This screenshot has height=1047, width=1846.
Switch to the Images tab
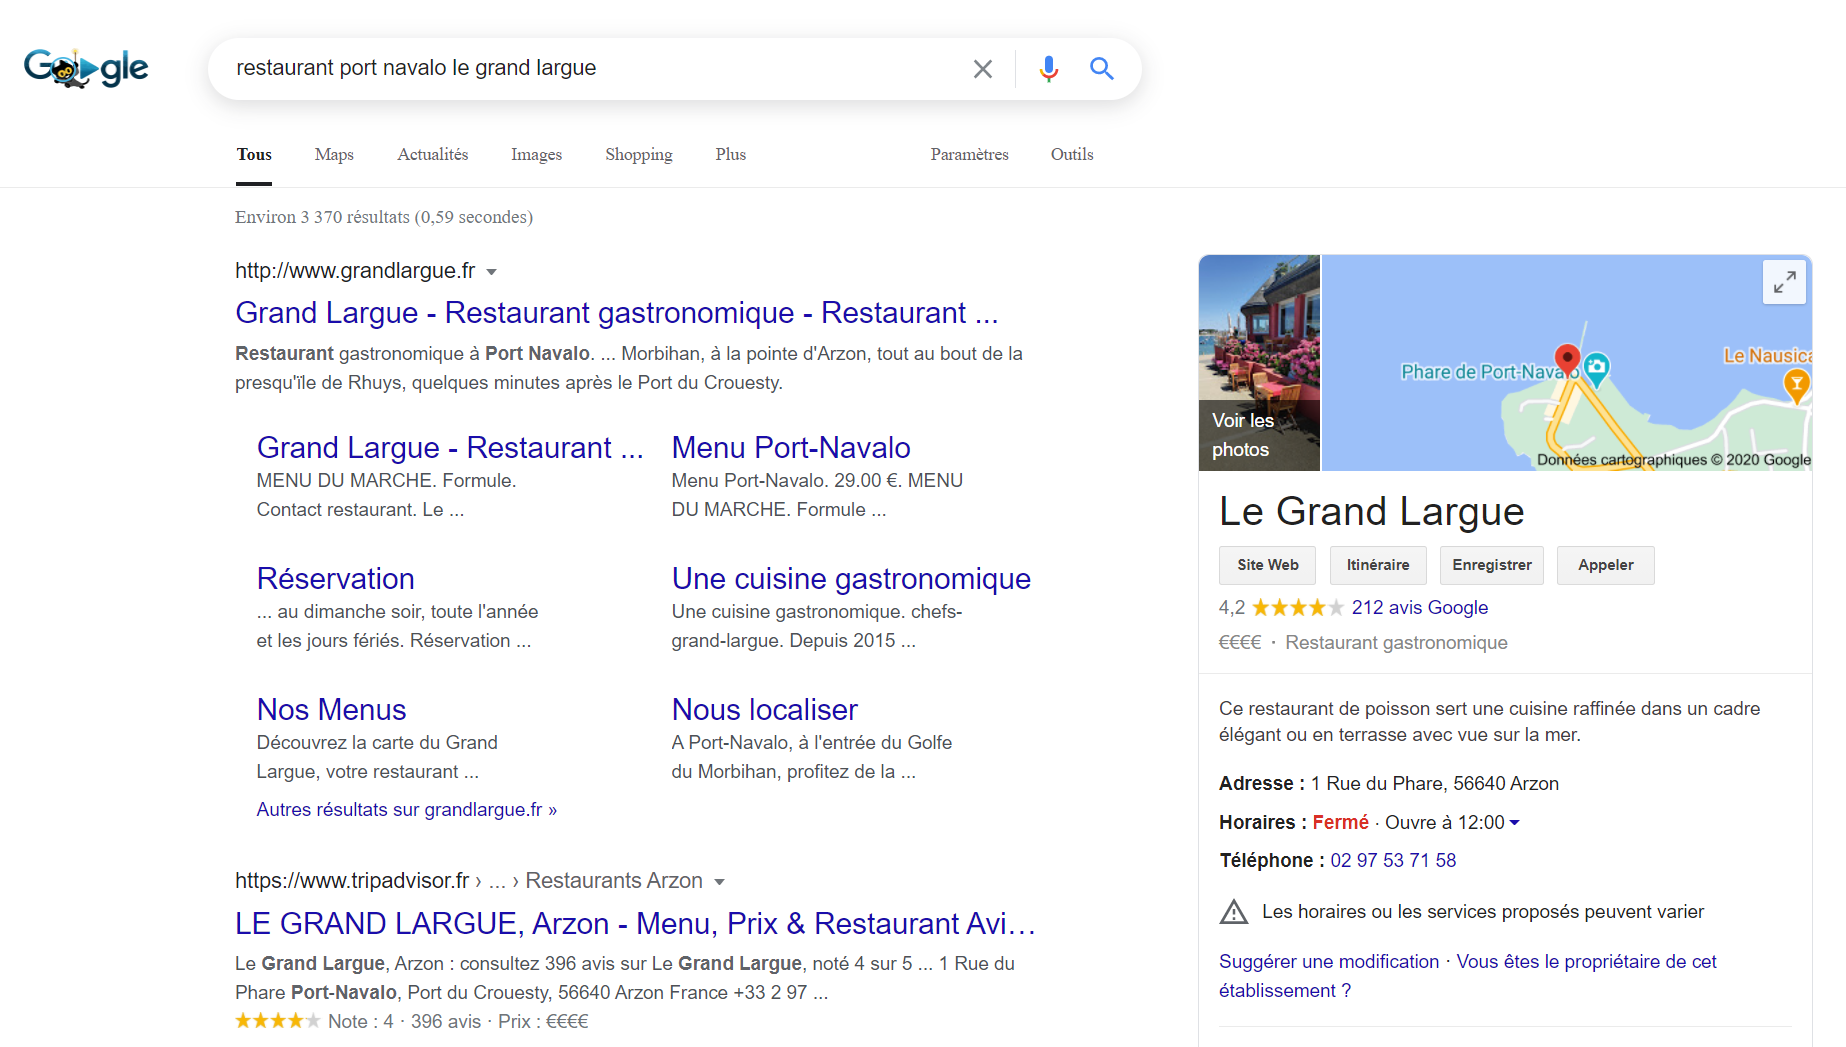pyautogui.click(x=536, y=154)
